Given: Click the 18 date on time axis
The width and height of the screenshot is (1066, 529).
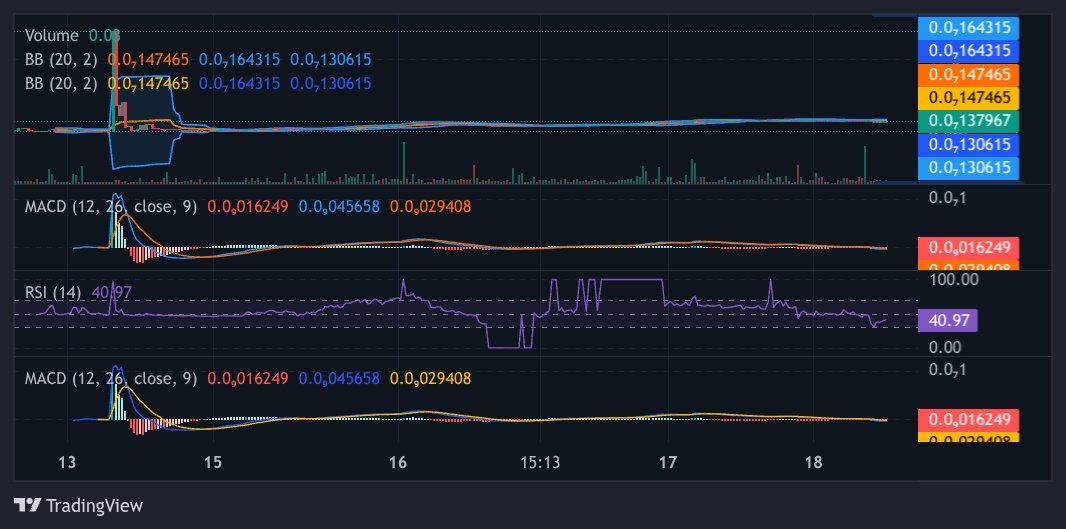Looking at the screenshot, I should coord(813,462).
